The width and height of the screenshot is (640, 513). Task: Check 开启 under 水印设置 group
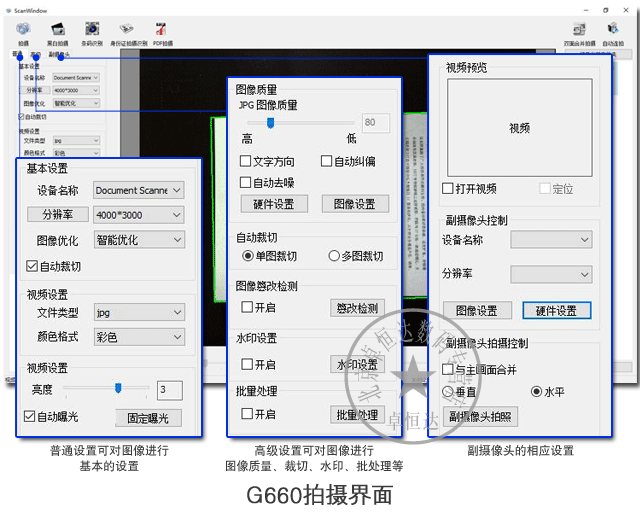(x=247, y=364)
